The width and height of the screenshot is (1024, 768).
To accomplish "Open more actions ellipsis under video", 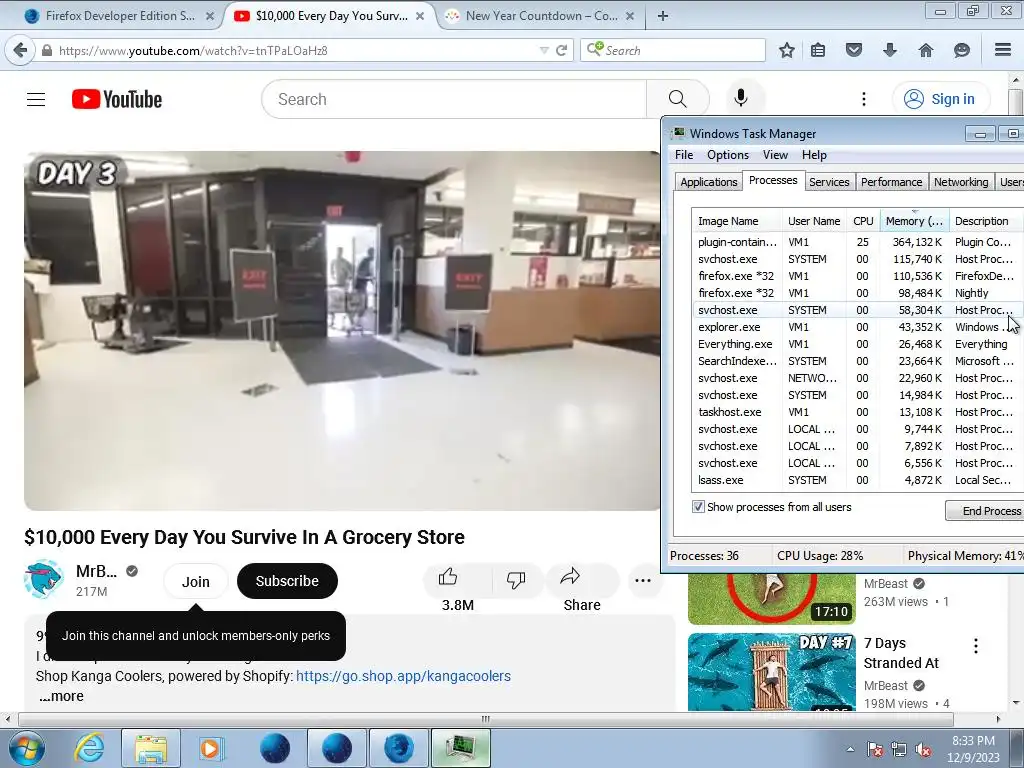I will pos(643,581).
